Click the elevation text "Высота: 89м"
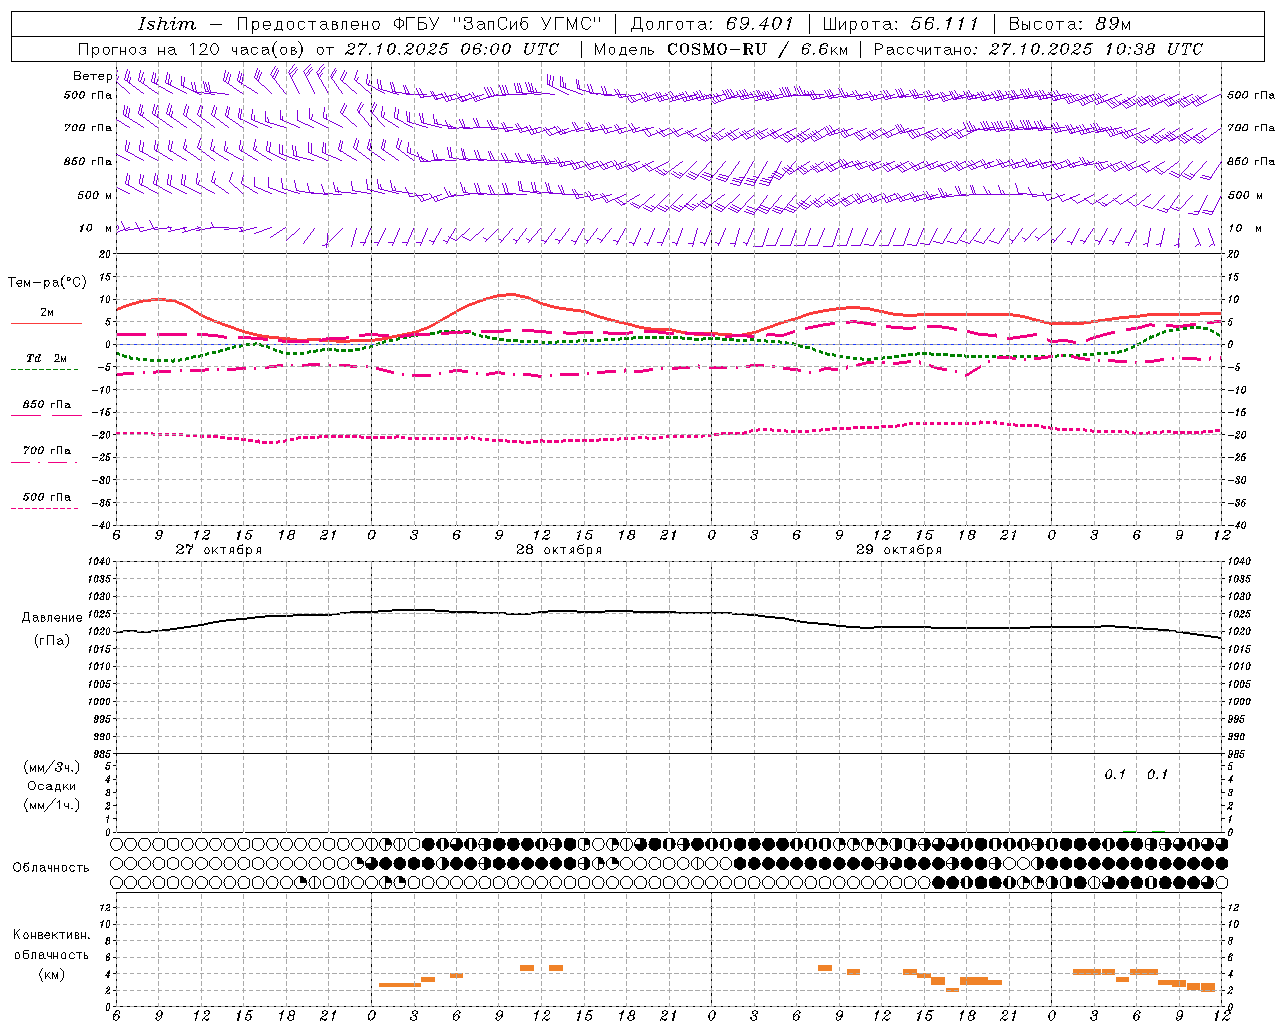 point(1070,24)
